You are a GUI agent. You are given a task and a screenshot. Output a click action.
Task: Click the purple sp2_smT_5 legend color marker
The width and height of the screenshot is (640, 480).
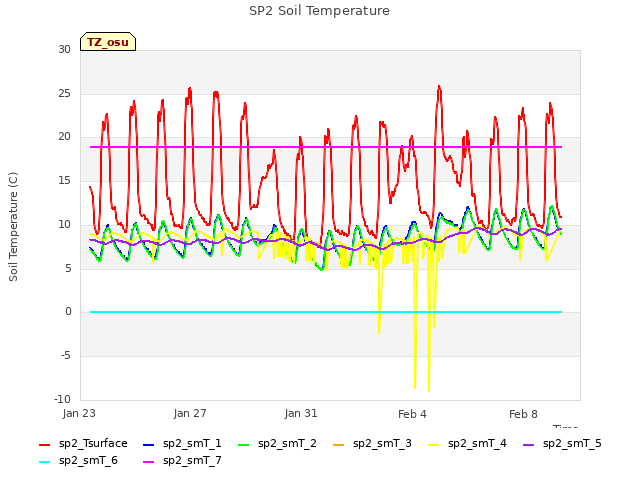pos(529,444)
